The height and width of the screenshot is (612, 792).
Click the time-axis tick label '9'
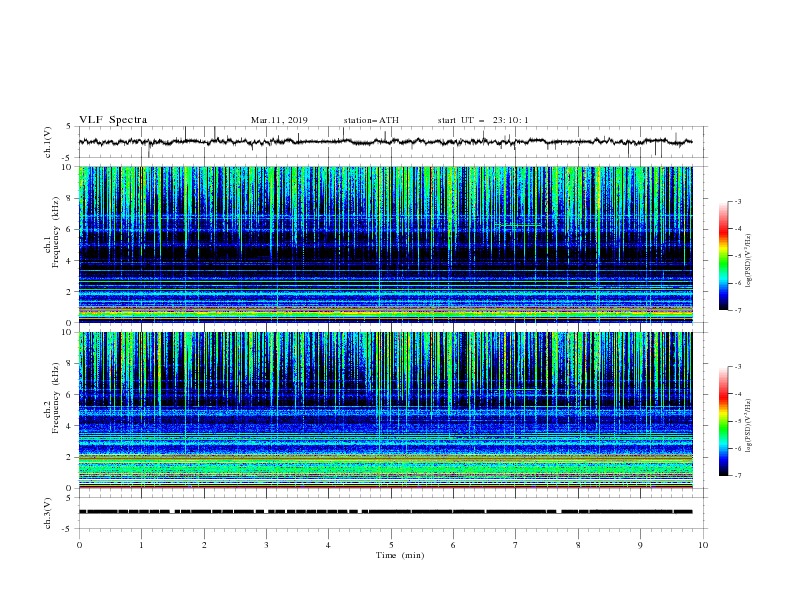[640, 545]
